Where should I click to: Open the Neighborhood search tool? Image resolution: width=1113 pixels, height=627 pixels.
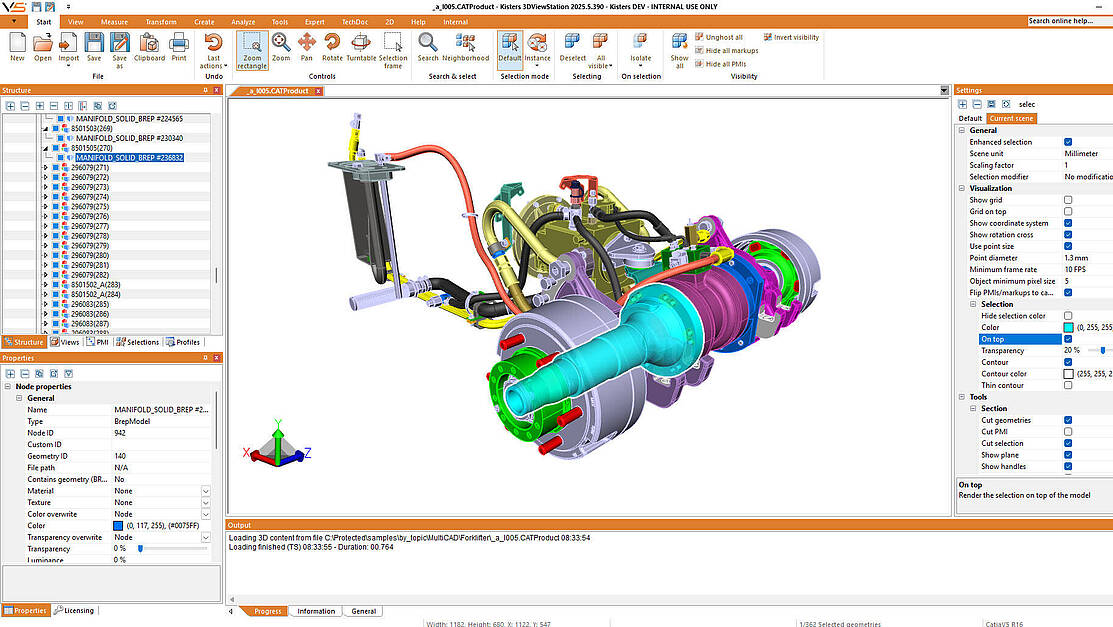click(x=465, y=46)
